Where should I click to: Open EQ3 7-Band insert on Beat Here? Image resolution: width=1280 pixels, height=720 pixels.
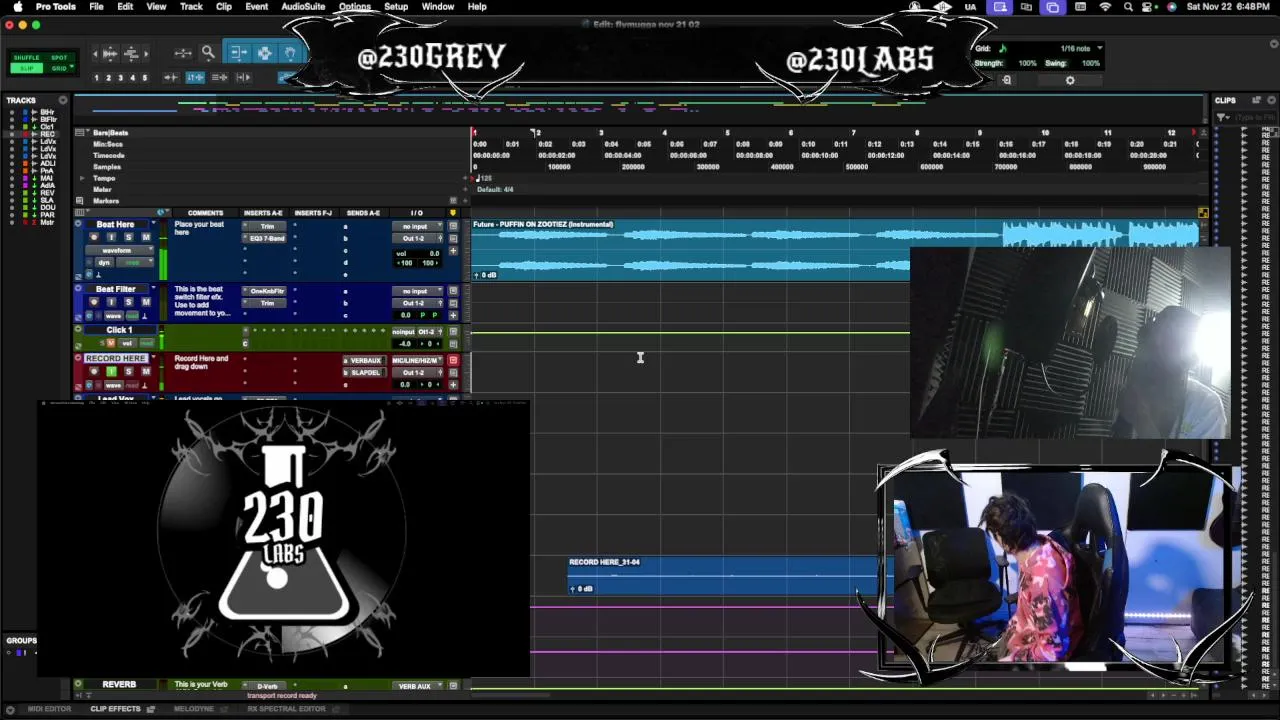pyautogui.click(x=267, y=238)
